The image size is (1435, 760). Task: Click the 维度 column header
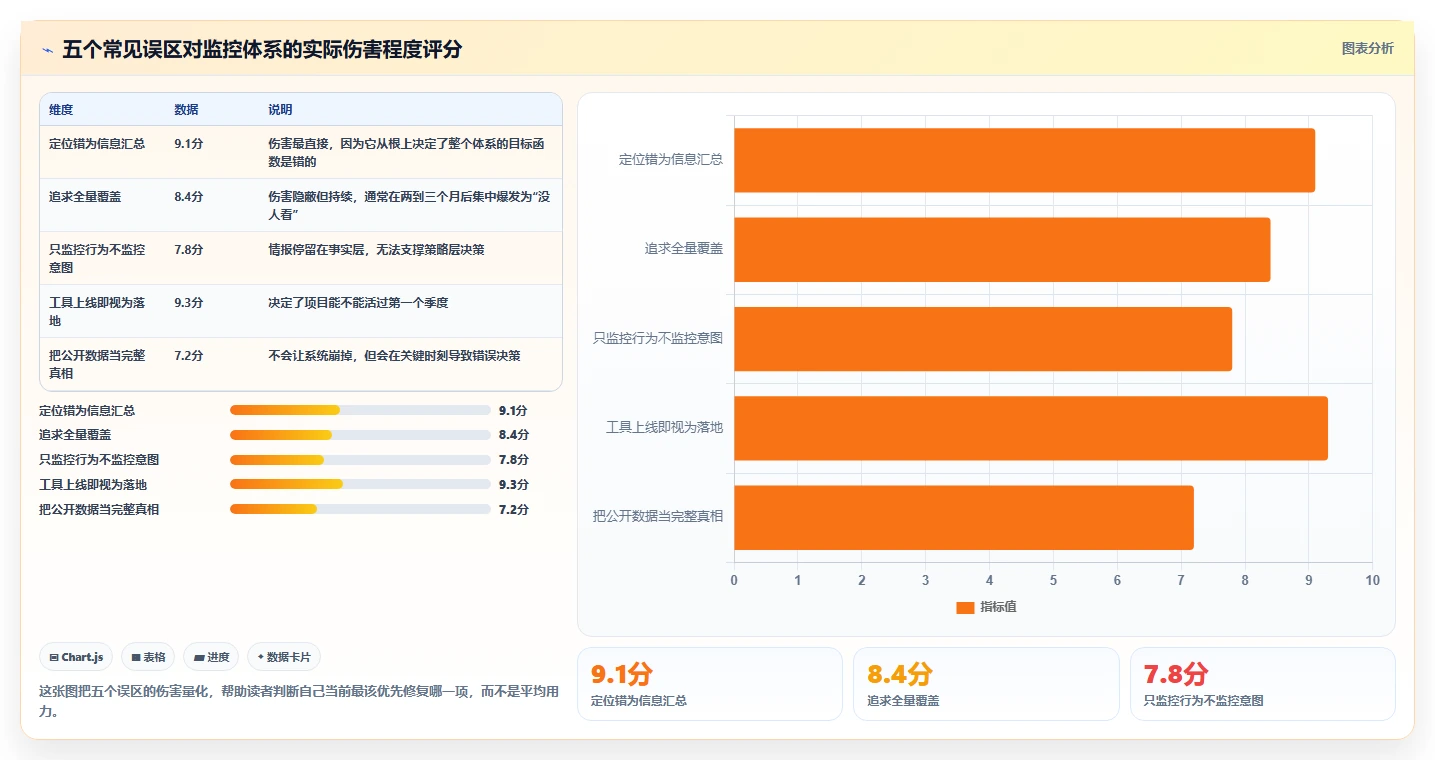pyautogui.click(x=61, y=110)
